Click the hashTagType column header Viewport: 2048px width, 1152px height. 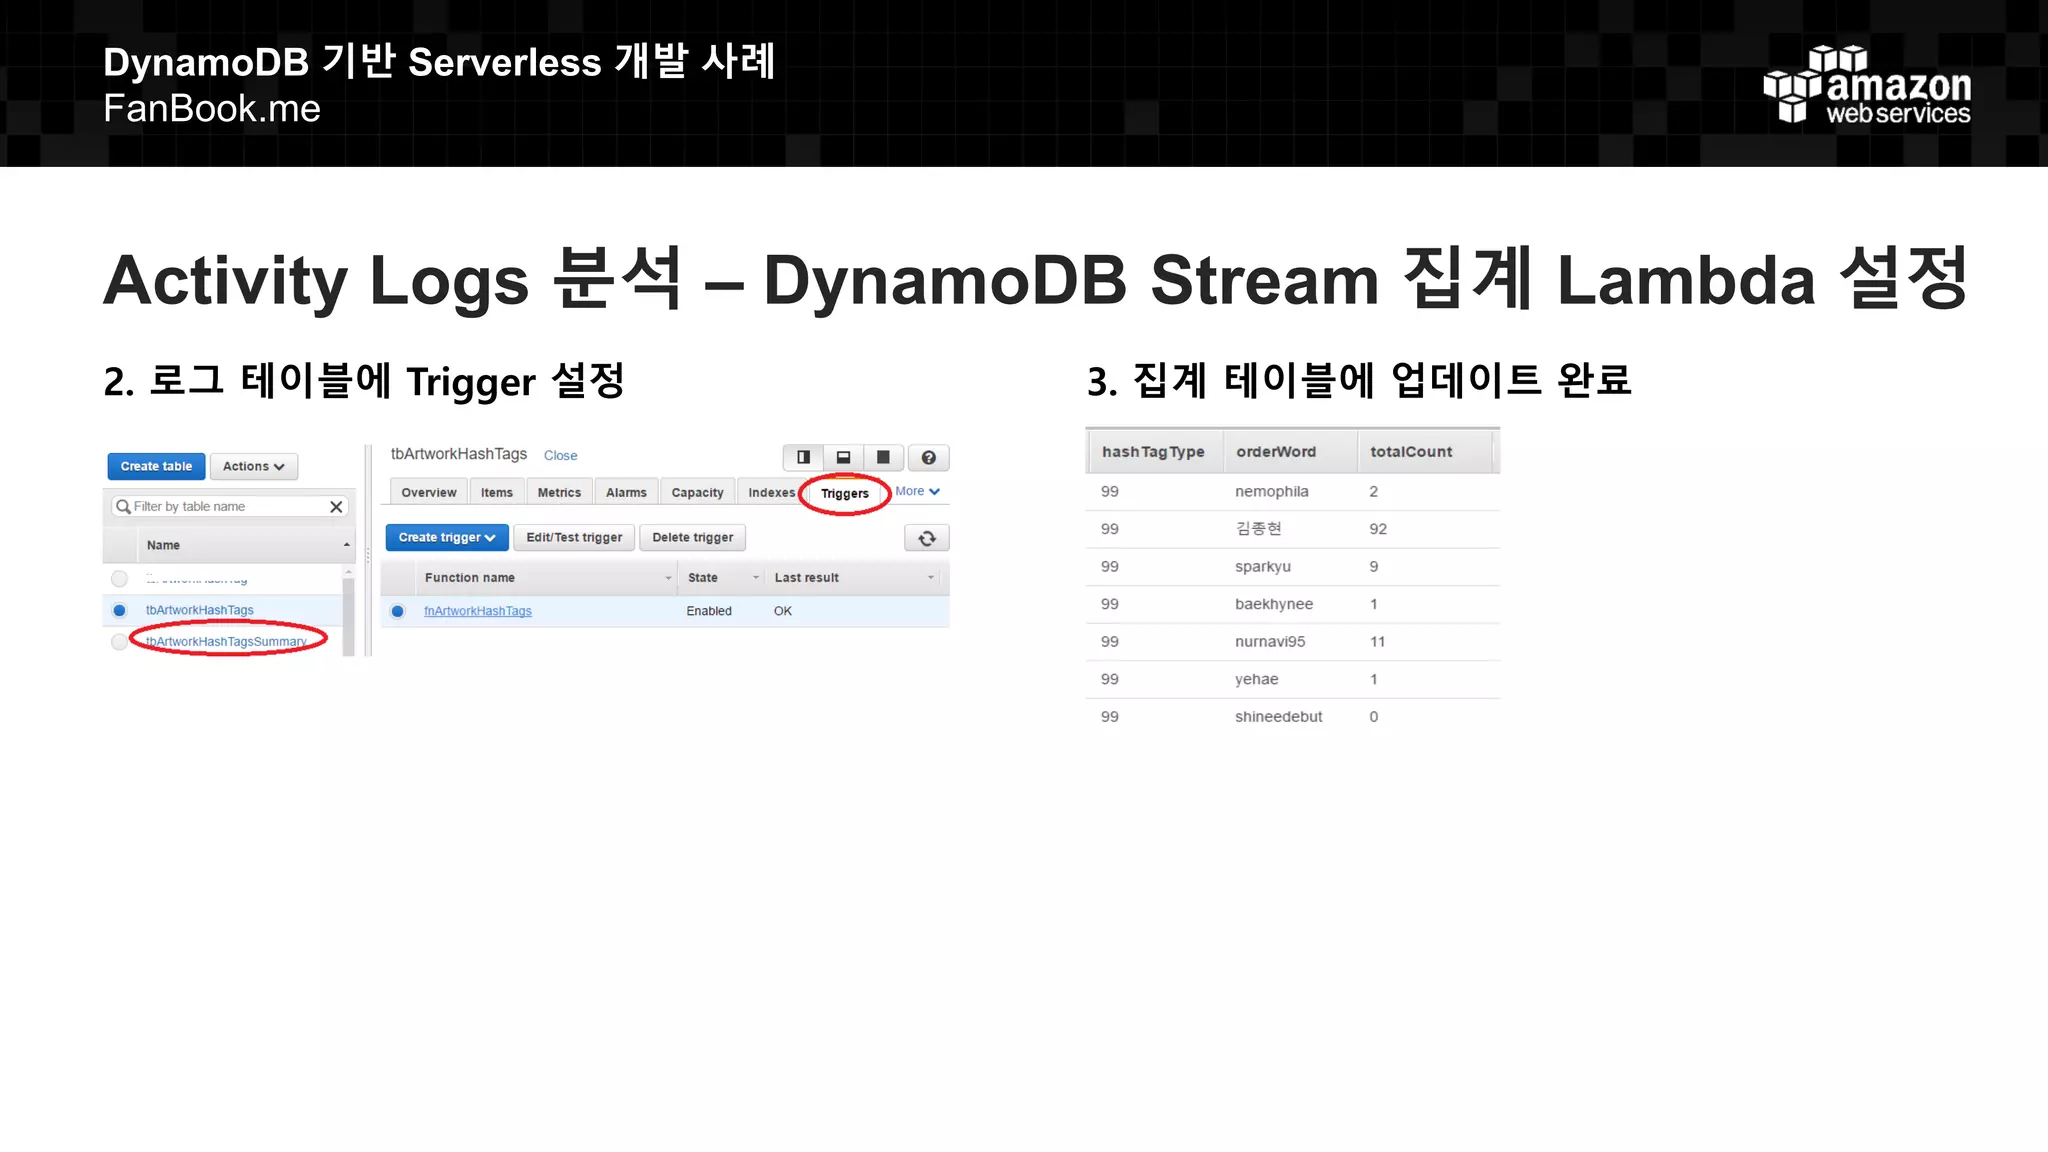(x=1153, y=452)
